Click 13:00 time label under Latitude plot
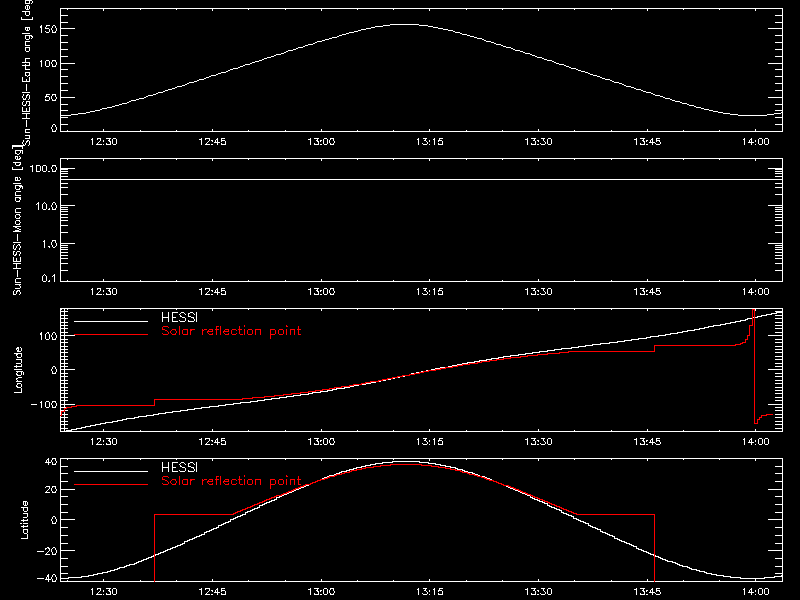Viewport: 800px width, 600px height. coord(321,591)
